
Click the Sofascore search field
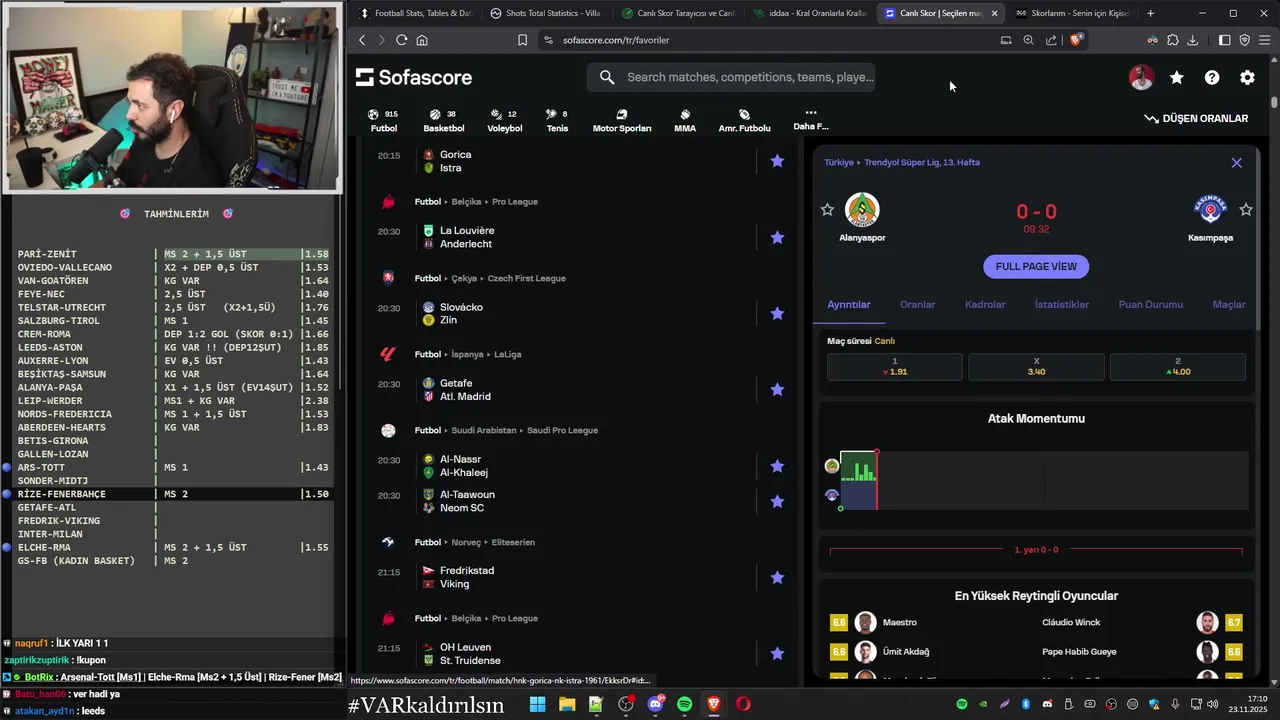[731, 77]
